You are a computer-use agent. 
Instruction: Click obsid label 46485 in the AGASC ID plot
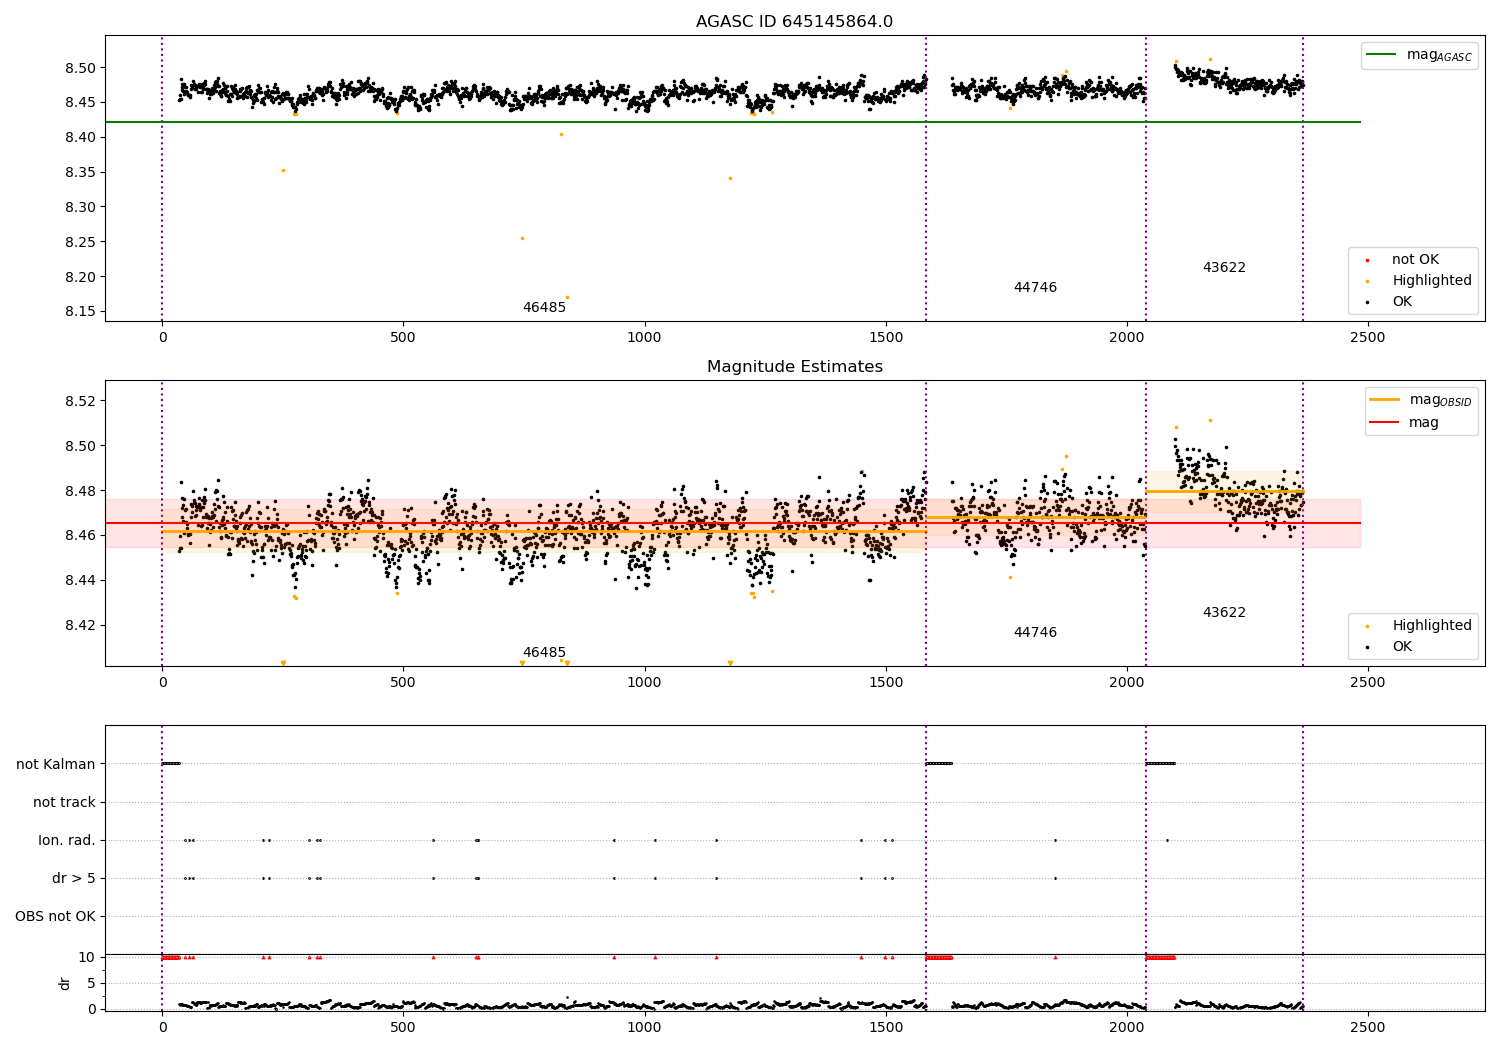pyautogui.click(x=544, y=308)
